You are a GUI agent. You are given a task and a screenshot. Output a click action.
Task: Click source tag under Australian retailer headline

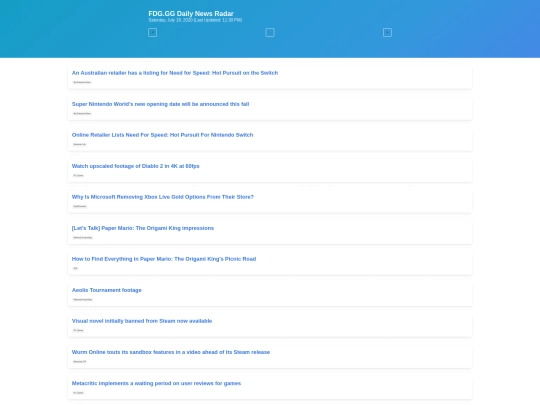82,82
